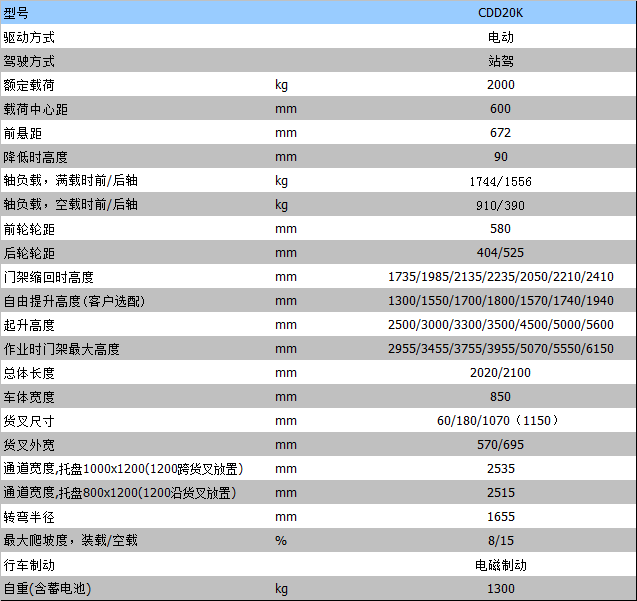Viewport: 637px width, 601px height.
Task: Click the 额定载荷 row label
Action: [29, 85]
